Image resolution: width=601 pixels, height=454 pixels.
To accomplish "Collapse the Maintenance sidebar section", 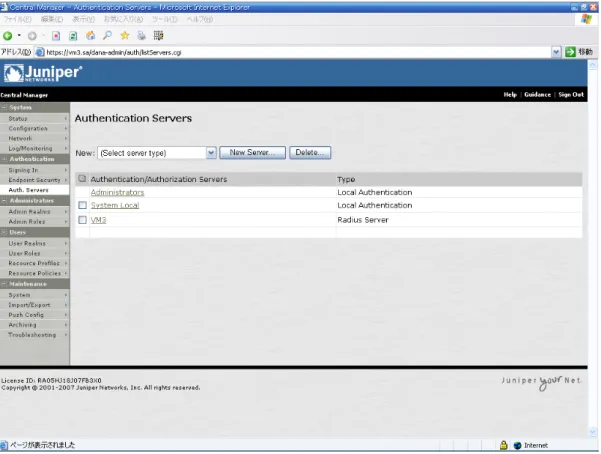I will [4, 284].
